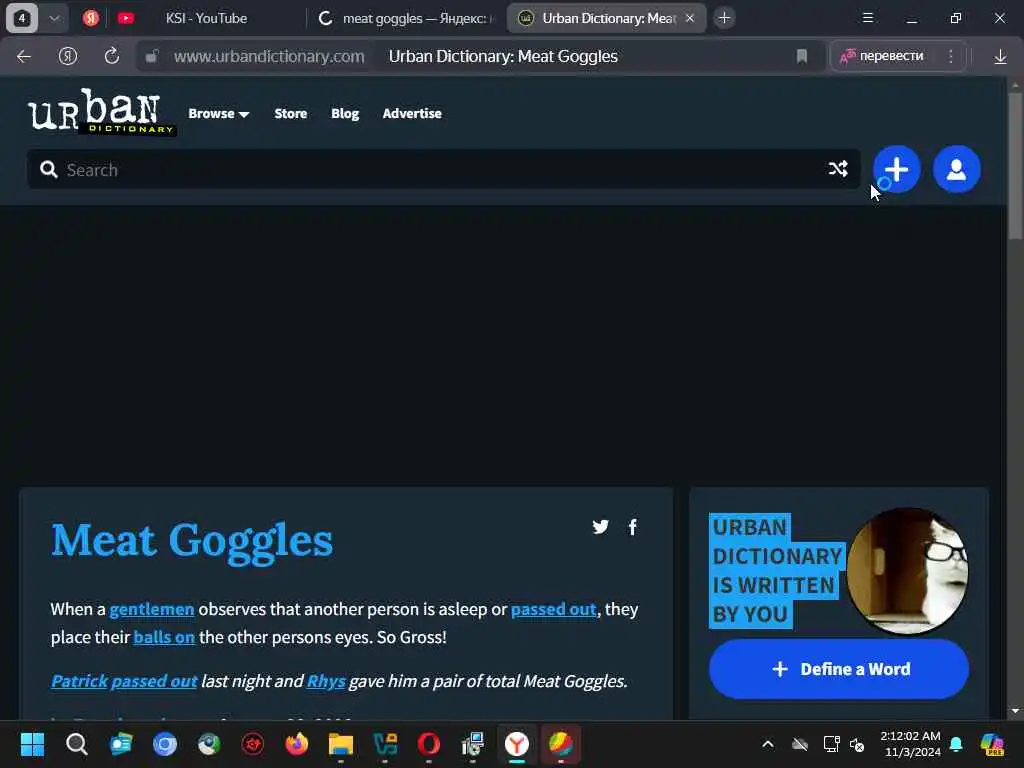Open the pinned YouTube tab
Viewport: 1024px width, 768px height.
(126, 18)
